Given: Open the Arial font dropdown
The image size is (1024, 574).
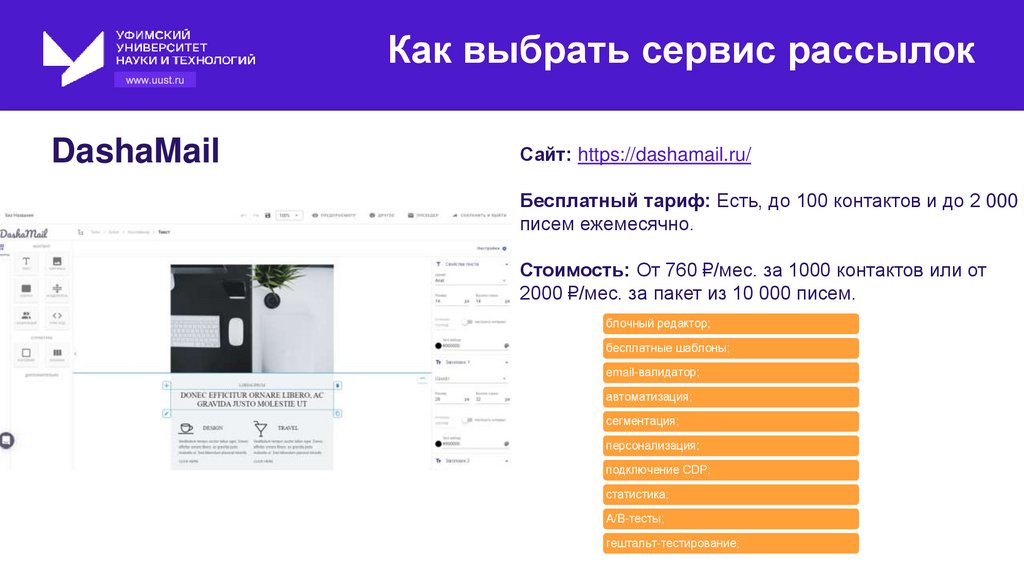Looking at the screenshot, I should tap(471, 280).
